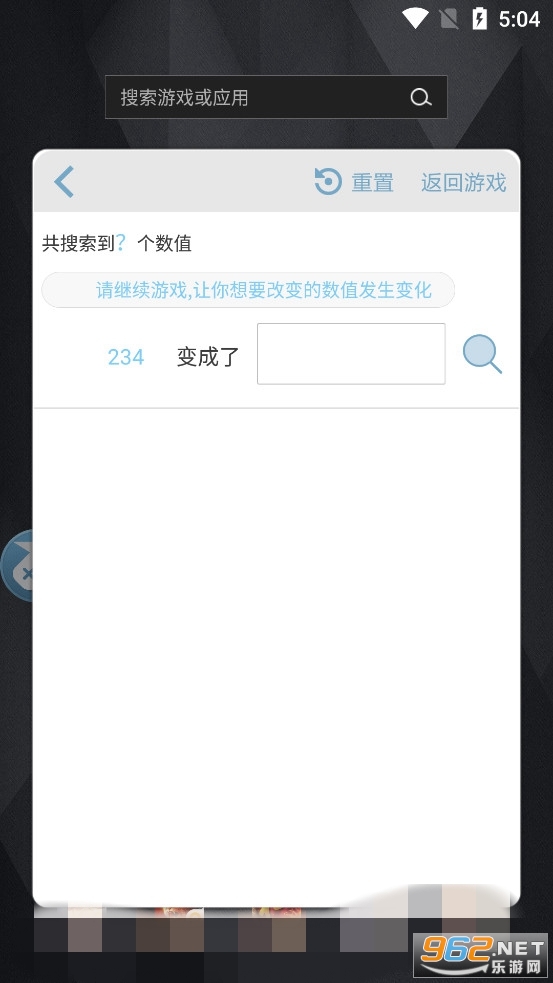Open the floating modifier icon on the left edge
The image size is (553, 983).
(17, 565)
